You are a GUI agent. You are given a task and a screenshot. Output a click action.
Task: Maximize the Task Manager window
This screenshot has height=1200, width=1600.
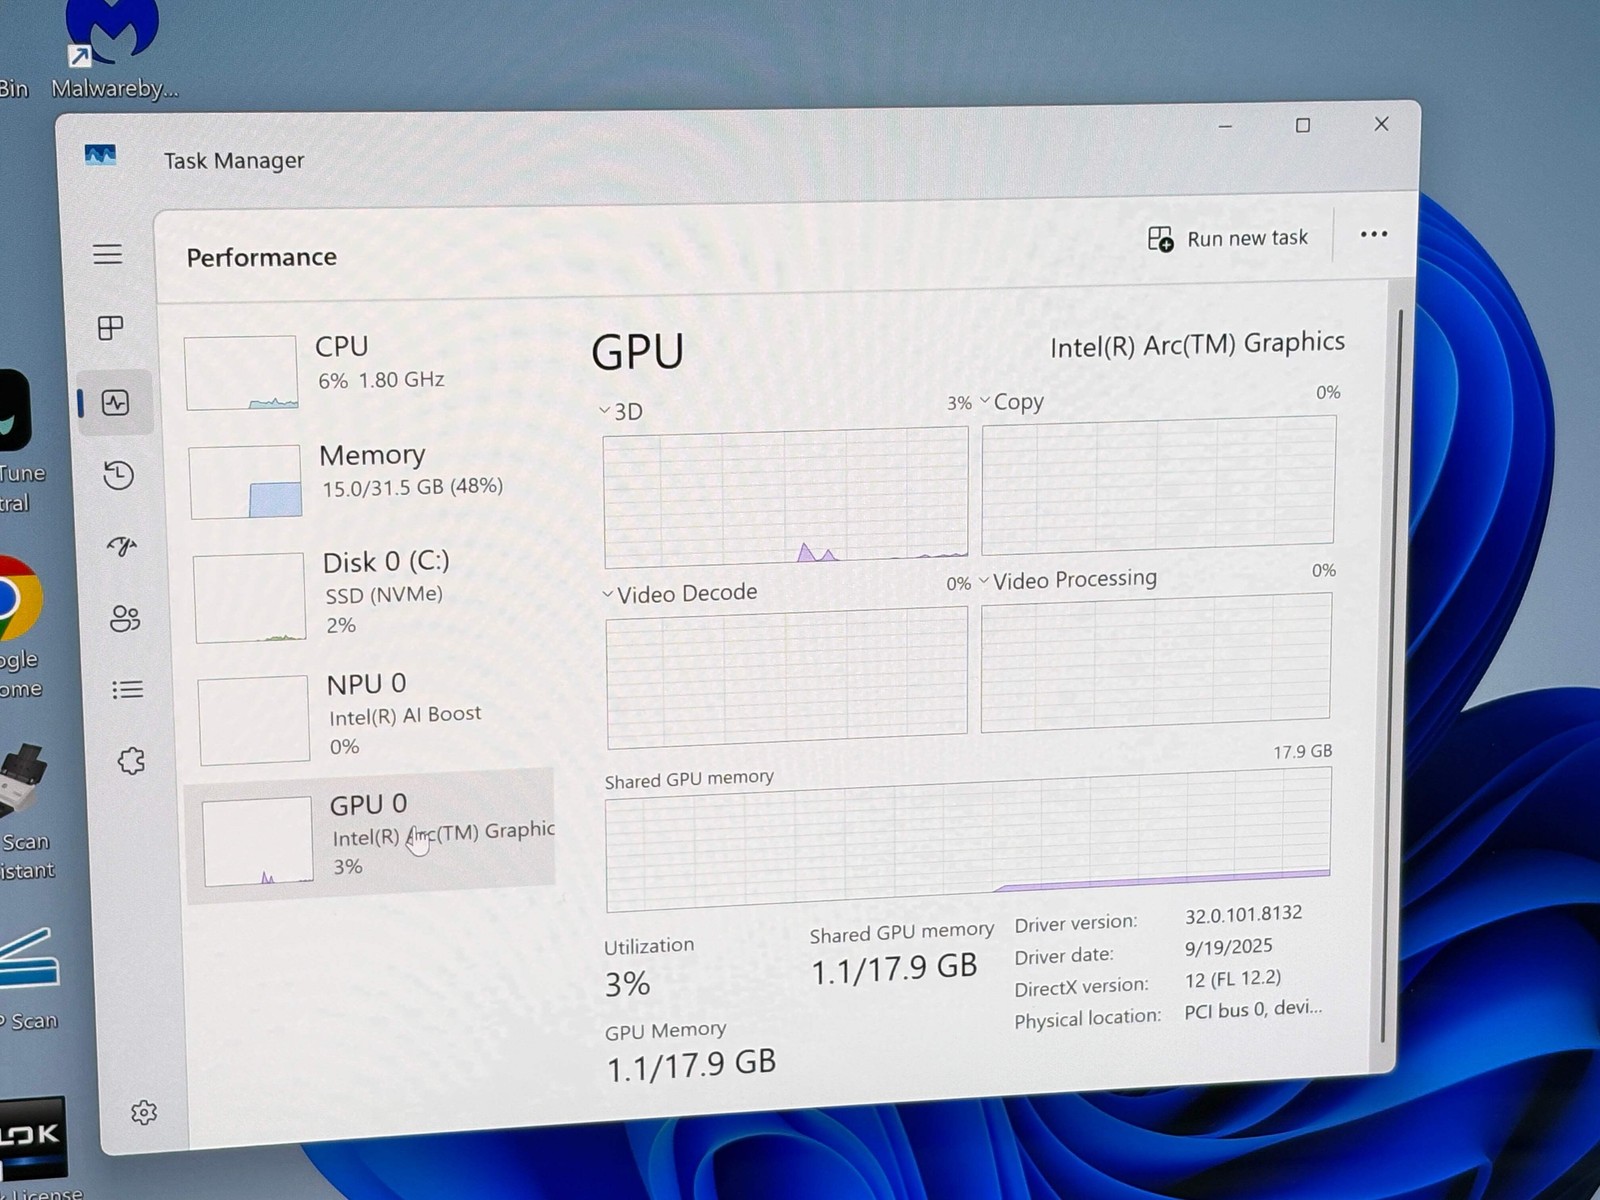pos(1303,125)
